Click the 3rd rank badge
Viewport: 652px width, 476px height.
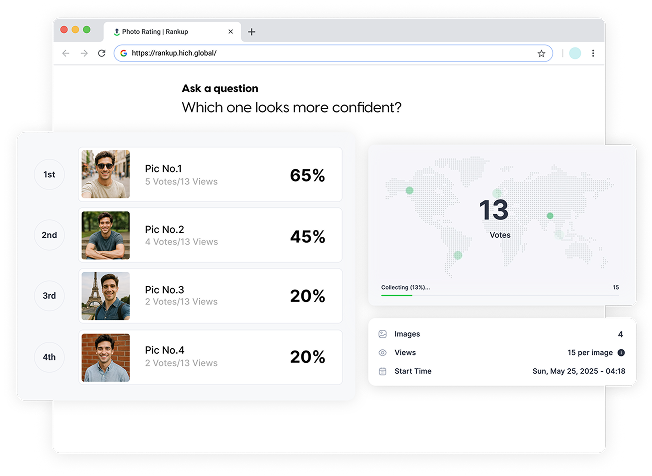point(49,296)
